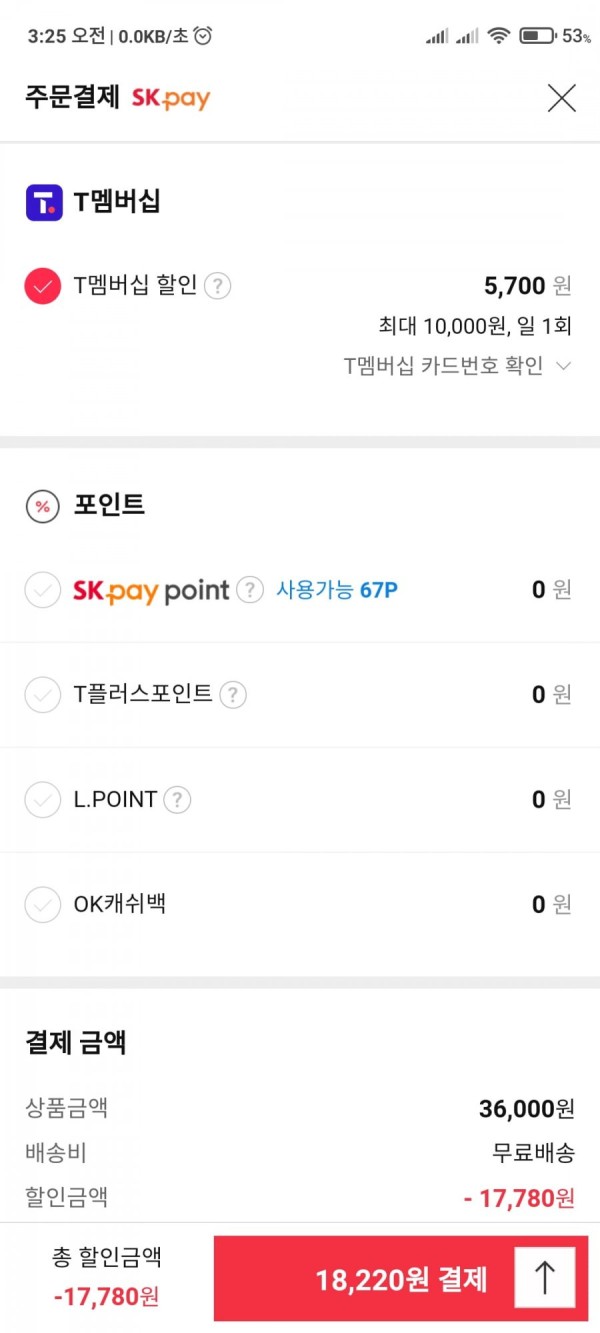This screenshot has height=1333, width=600.
Task: Tap the T membership logo icon
Action: 43,202
